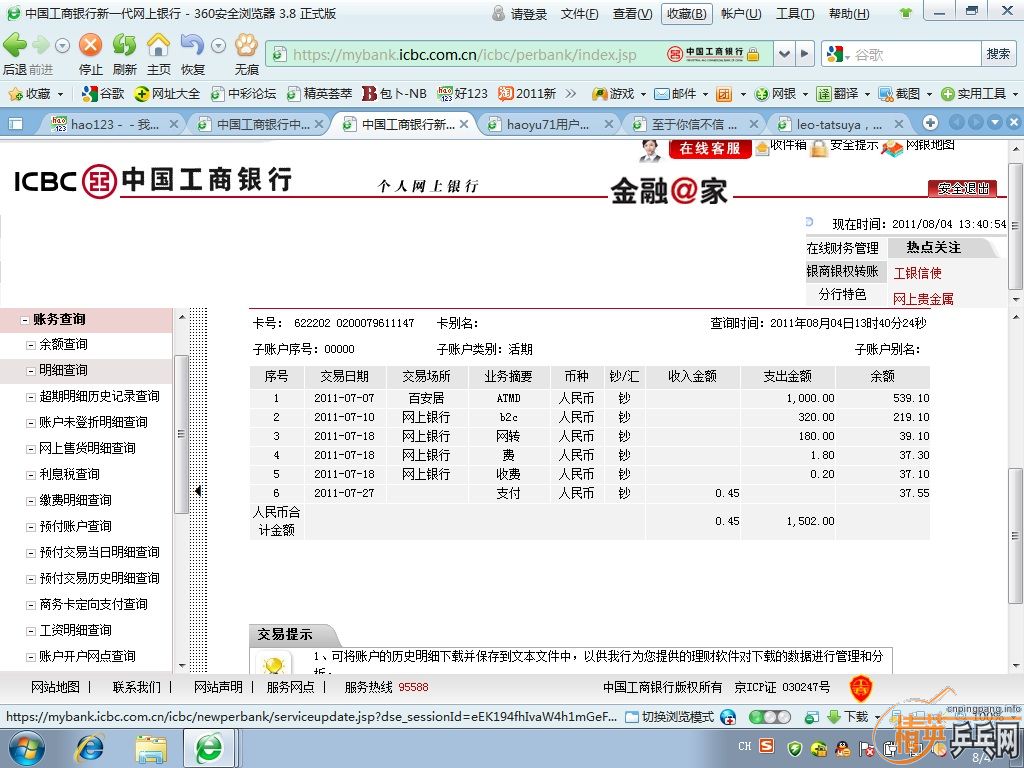Open the back/forward history dropdown
1024x768 pixels.
(62, 46)
